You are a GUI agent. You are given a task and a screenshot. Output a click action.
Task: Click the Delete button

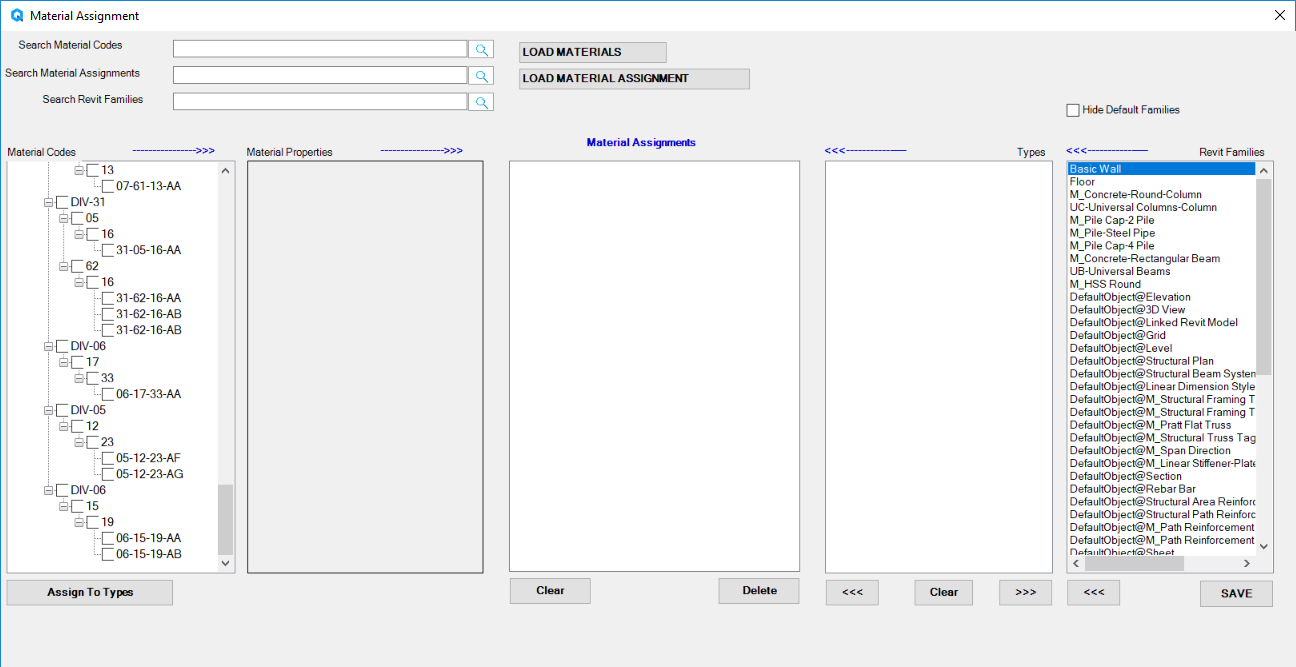pos(759,591)
